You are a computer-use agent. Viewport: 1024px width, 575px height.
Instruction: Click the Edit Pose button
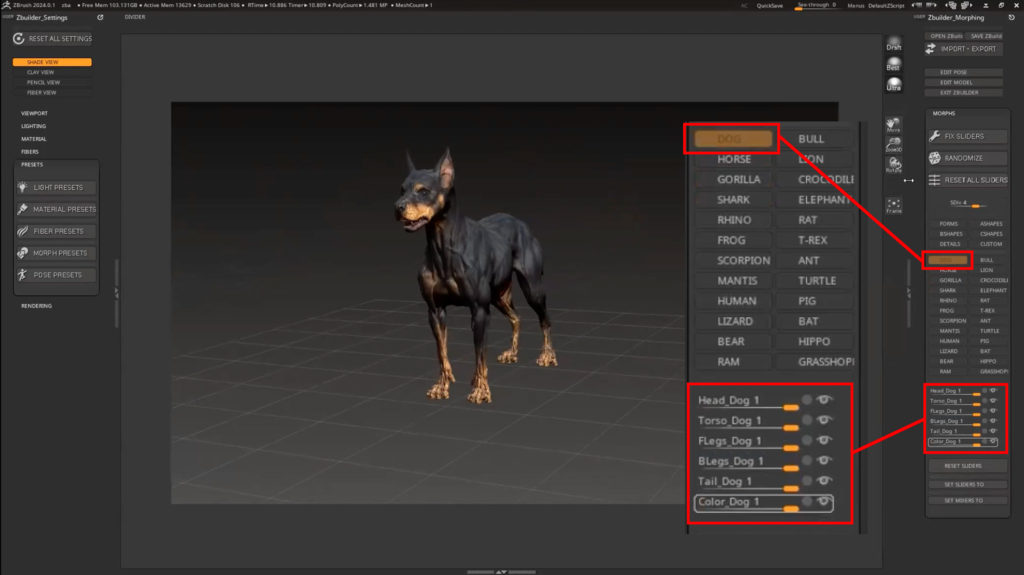click(964, 72)
